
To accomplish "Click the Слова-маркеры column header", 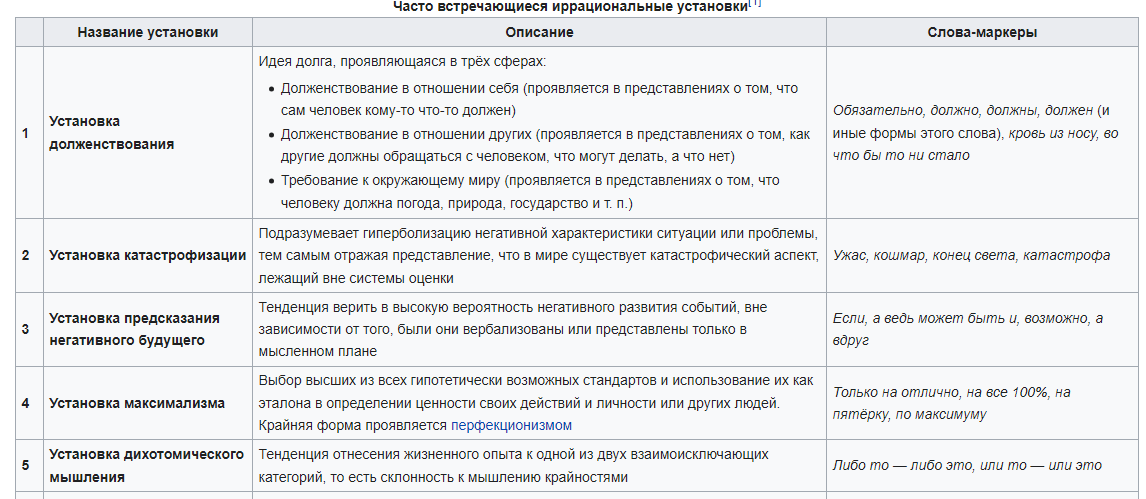I will [x=982, y=32].
